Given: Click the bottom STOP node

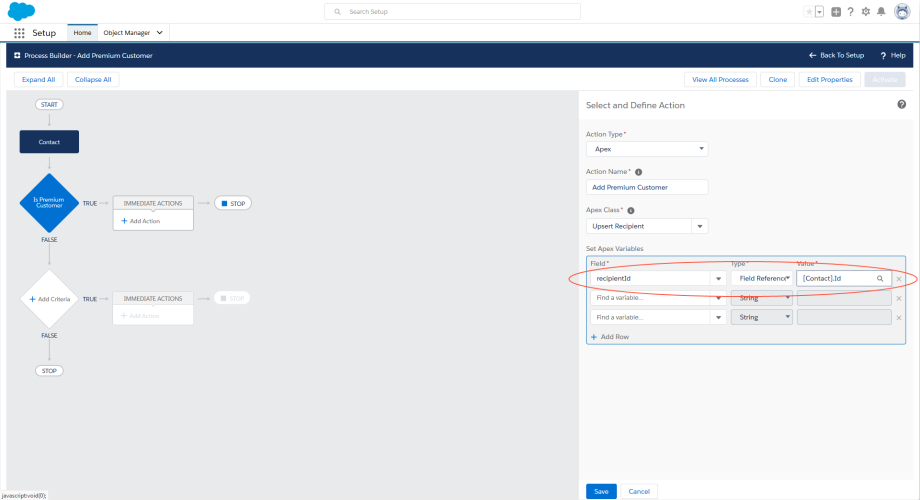Looking at the screenshot, I should 49,371.
